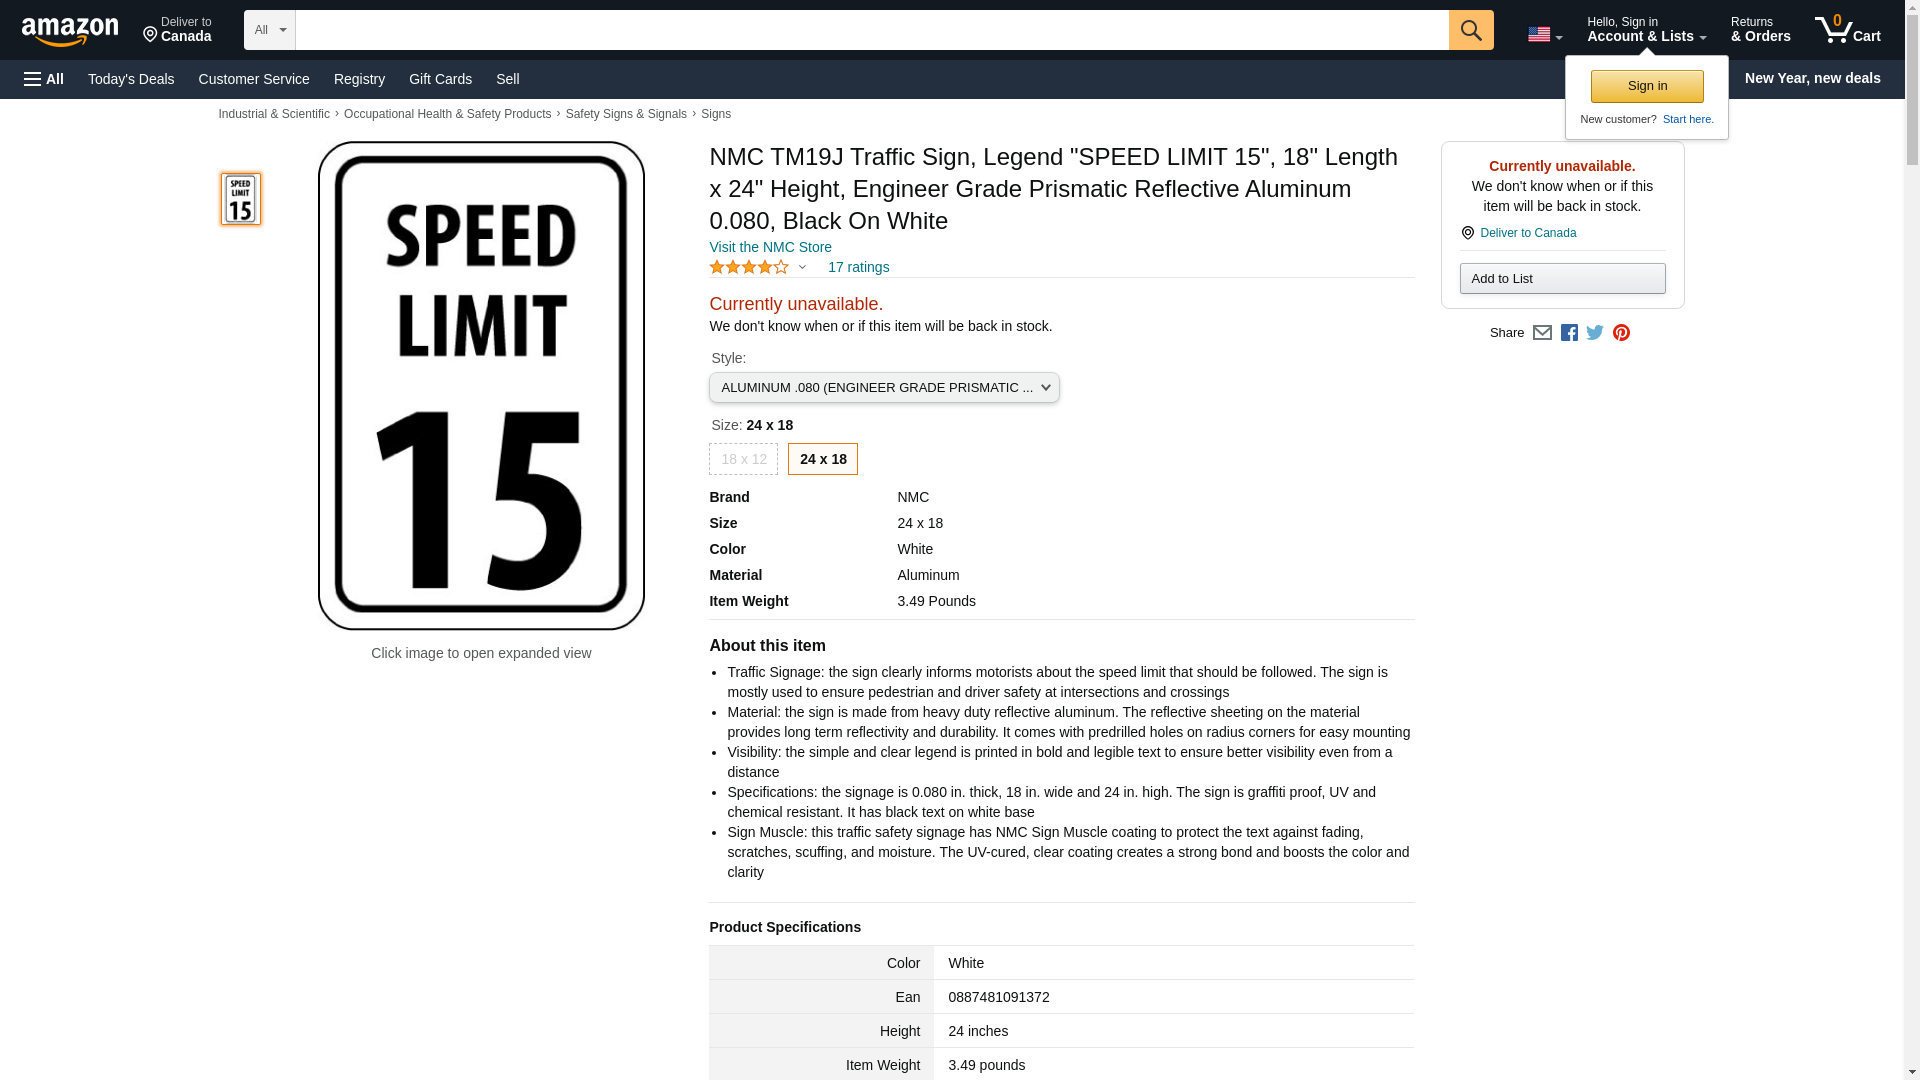Click the speed limit sign thumbnail

coord(240,199)
